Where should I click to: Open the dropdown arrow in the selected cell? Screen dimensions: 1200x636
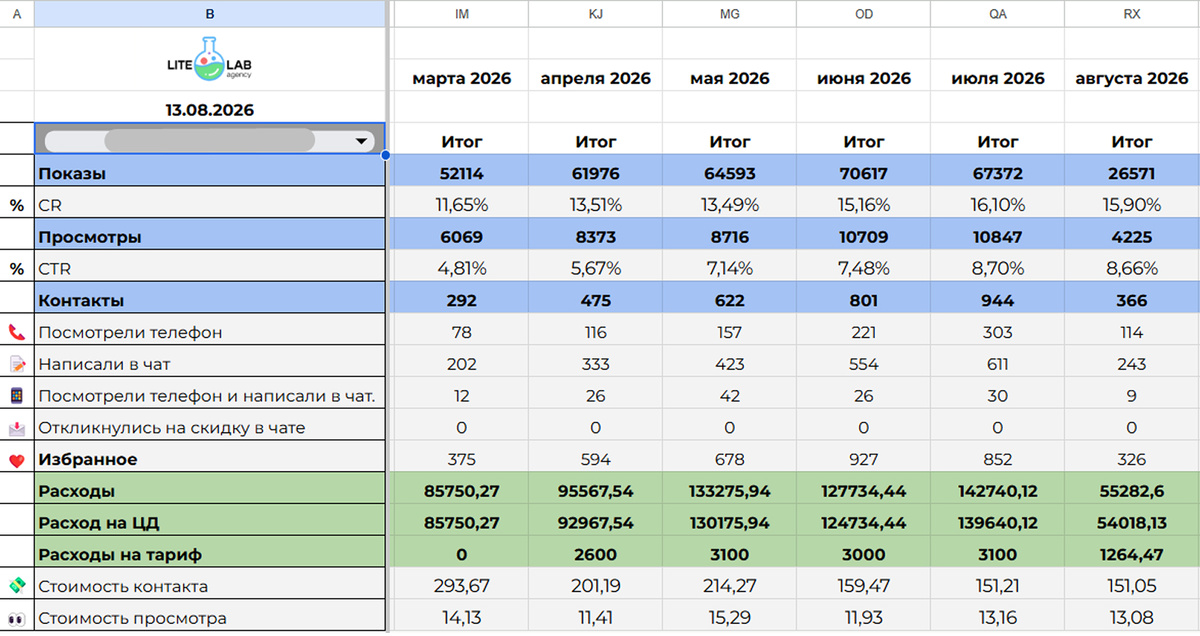[x=361, y=141]
